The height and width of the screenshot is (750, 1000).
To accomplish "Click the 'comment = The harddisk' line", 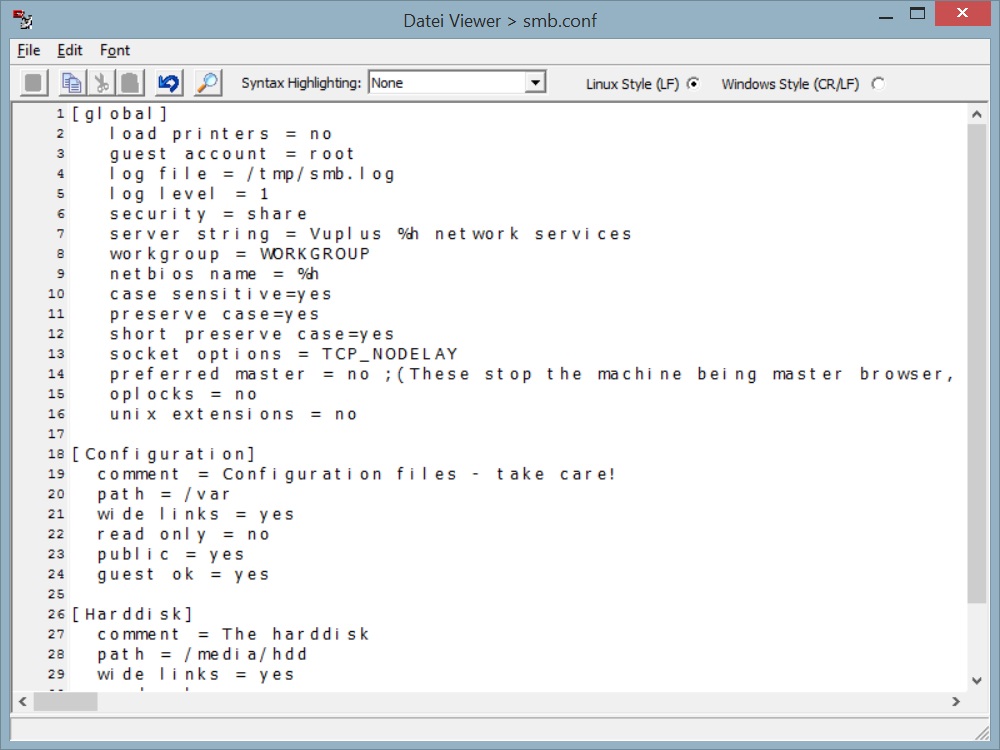I will click(233, 635).
